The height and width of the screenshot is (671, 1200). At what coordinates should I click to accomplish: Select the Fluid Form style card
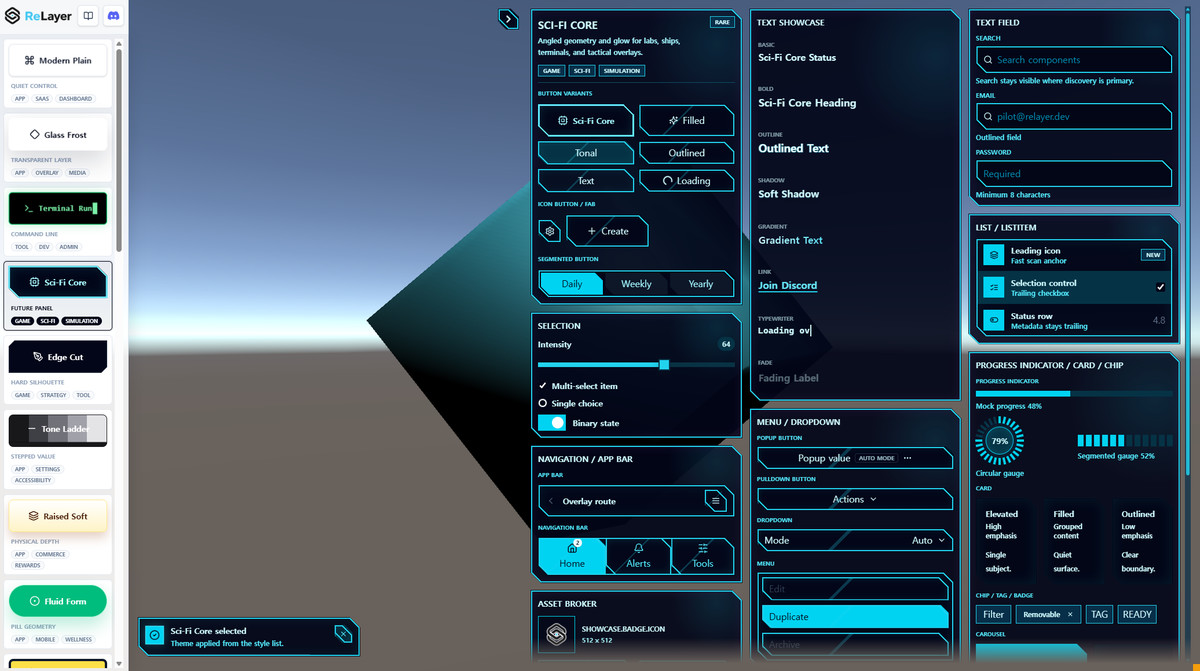click(58, 601)
